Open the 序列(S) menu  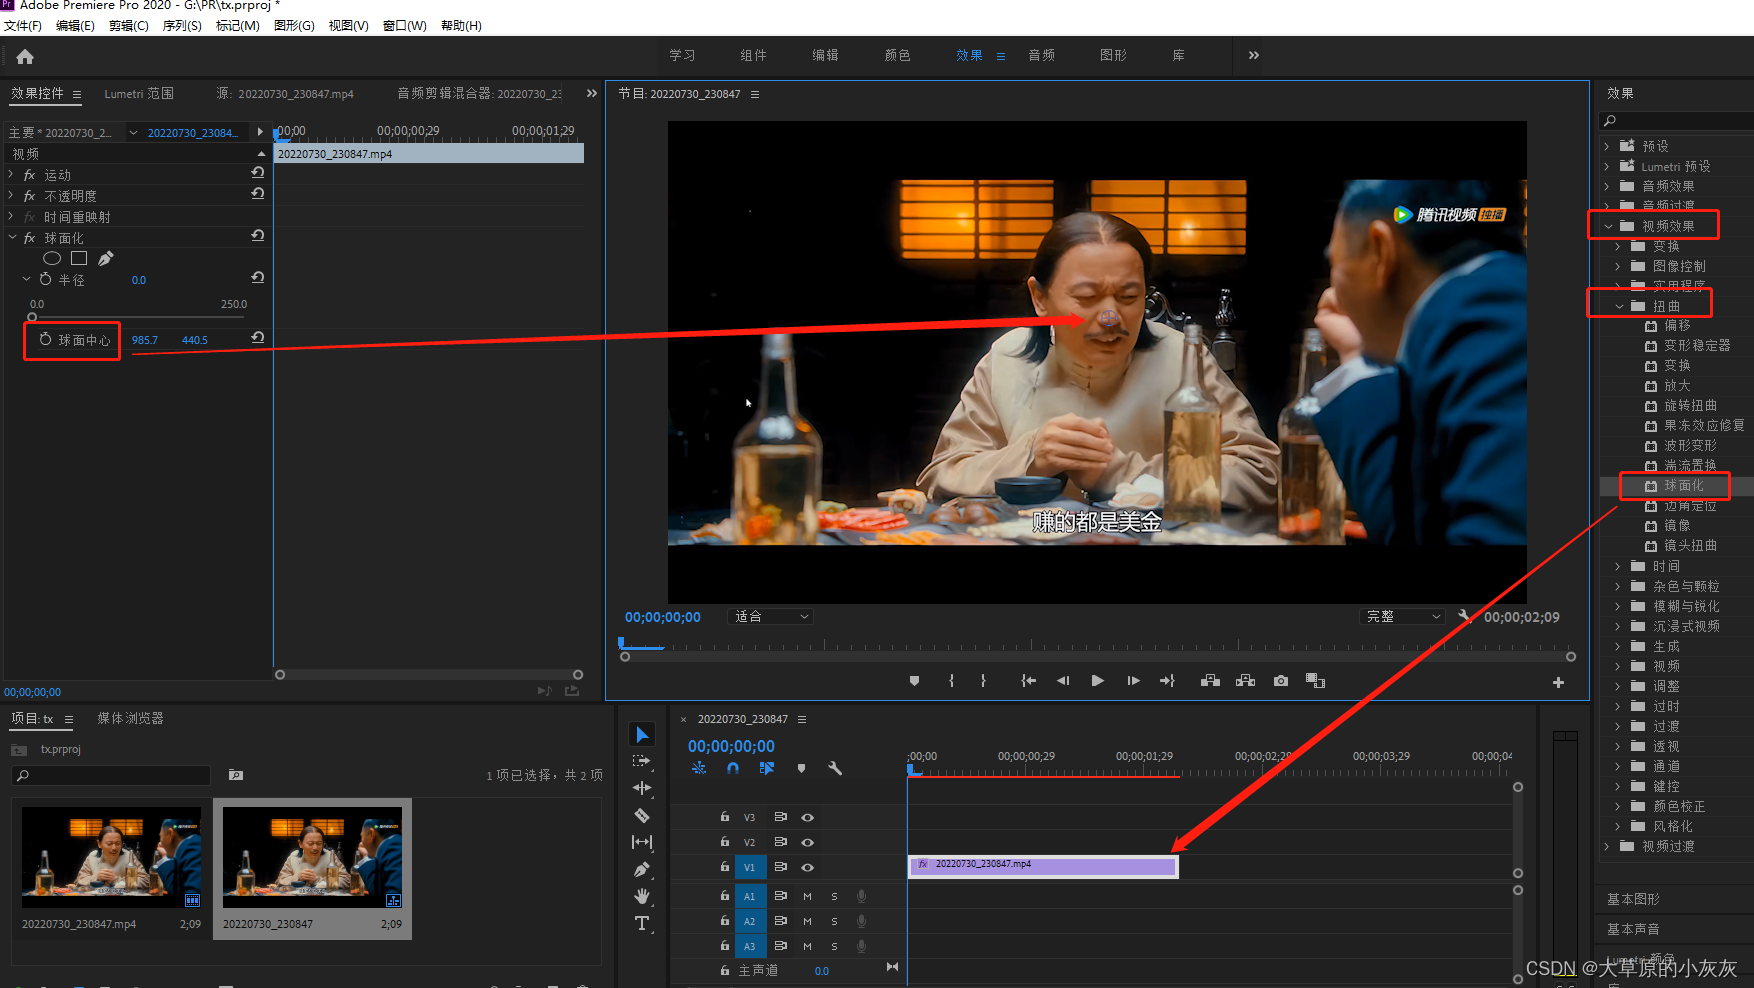[x=182, y=25]
